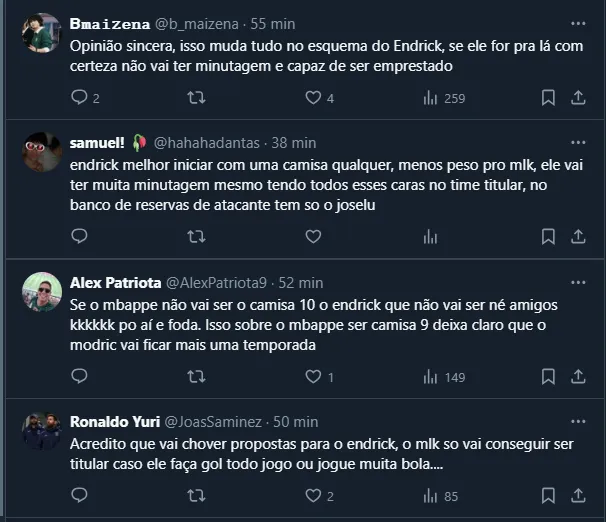Bookmark Bmaizena's tweet
The width and height of the screenshot is (606, 522).
point(548,98)
